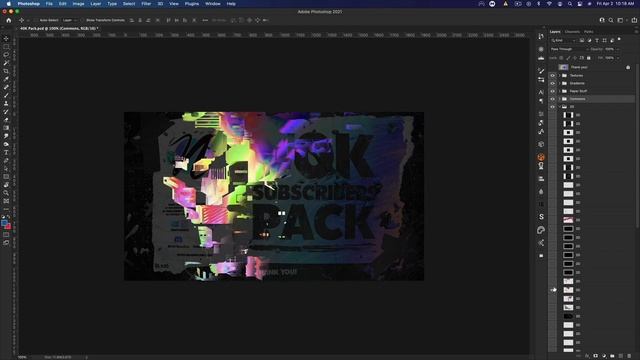The width and height of the screenshot is (640, 360).
Task: Toggle visibility of Textures group
Action: [x=552, y=76]
